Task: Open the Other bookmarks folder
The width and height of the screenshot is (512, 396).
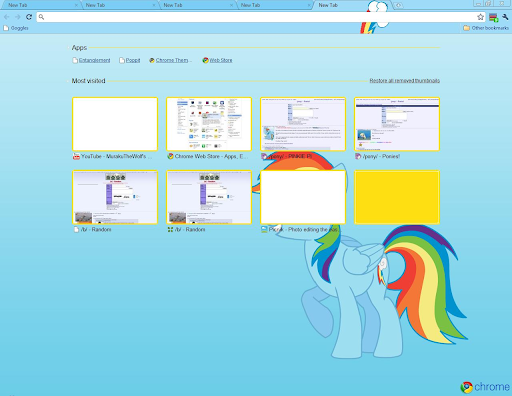Action: [486, 28]
